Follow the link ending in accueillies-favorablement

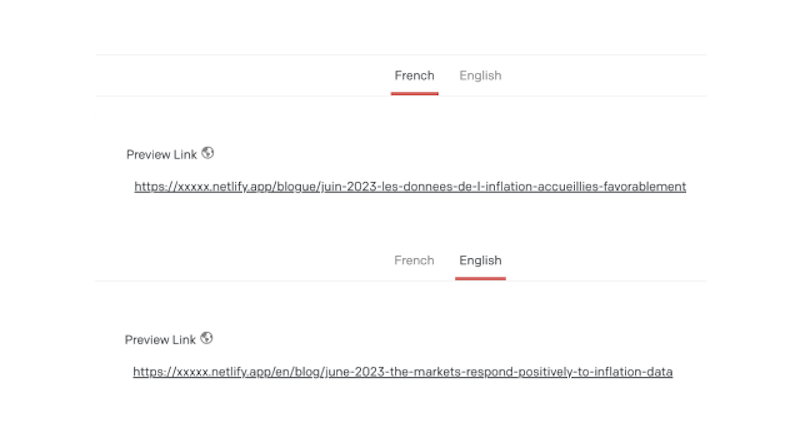pos(410,187)
